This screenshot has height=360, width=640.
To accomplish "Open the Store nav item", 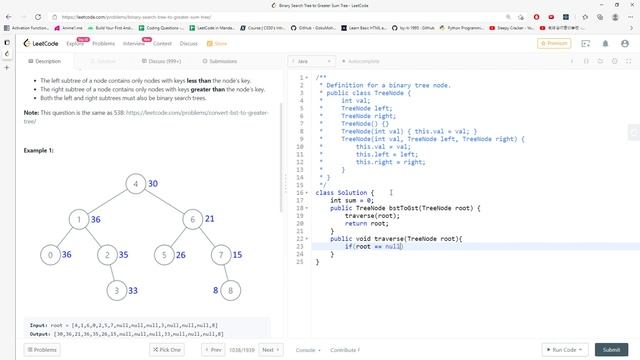I will (x=217, y=44).
